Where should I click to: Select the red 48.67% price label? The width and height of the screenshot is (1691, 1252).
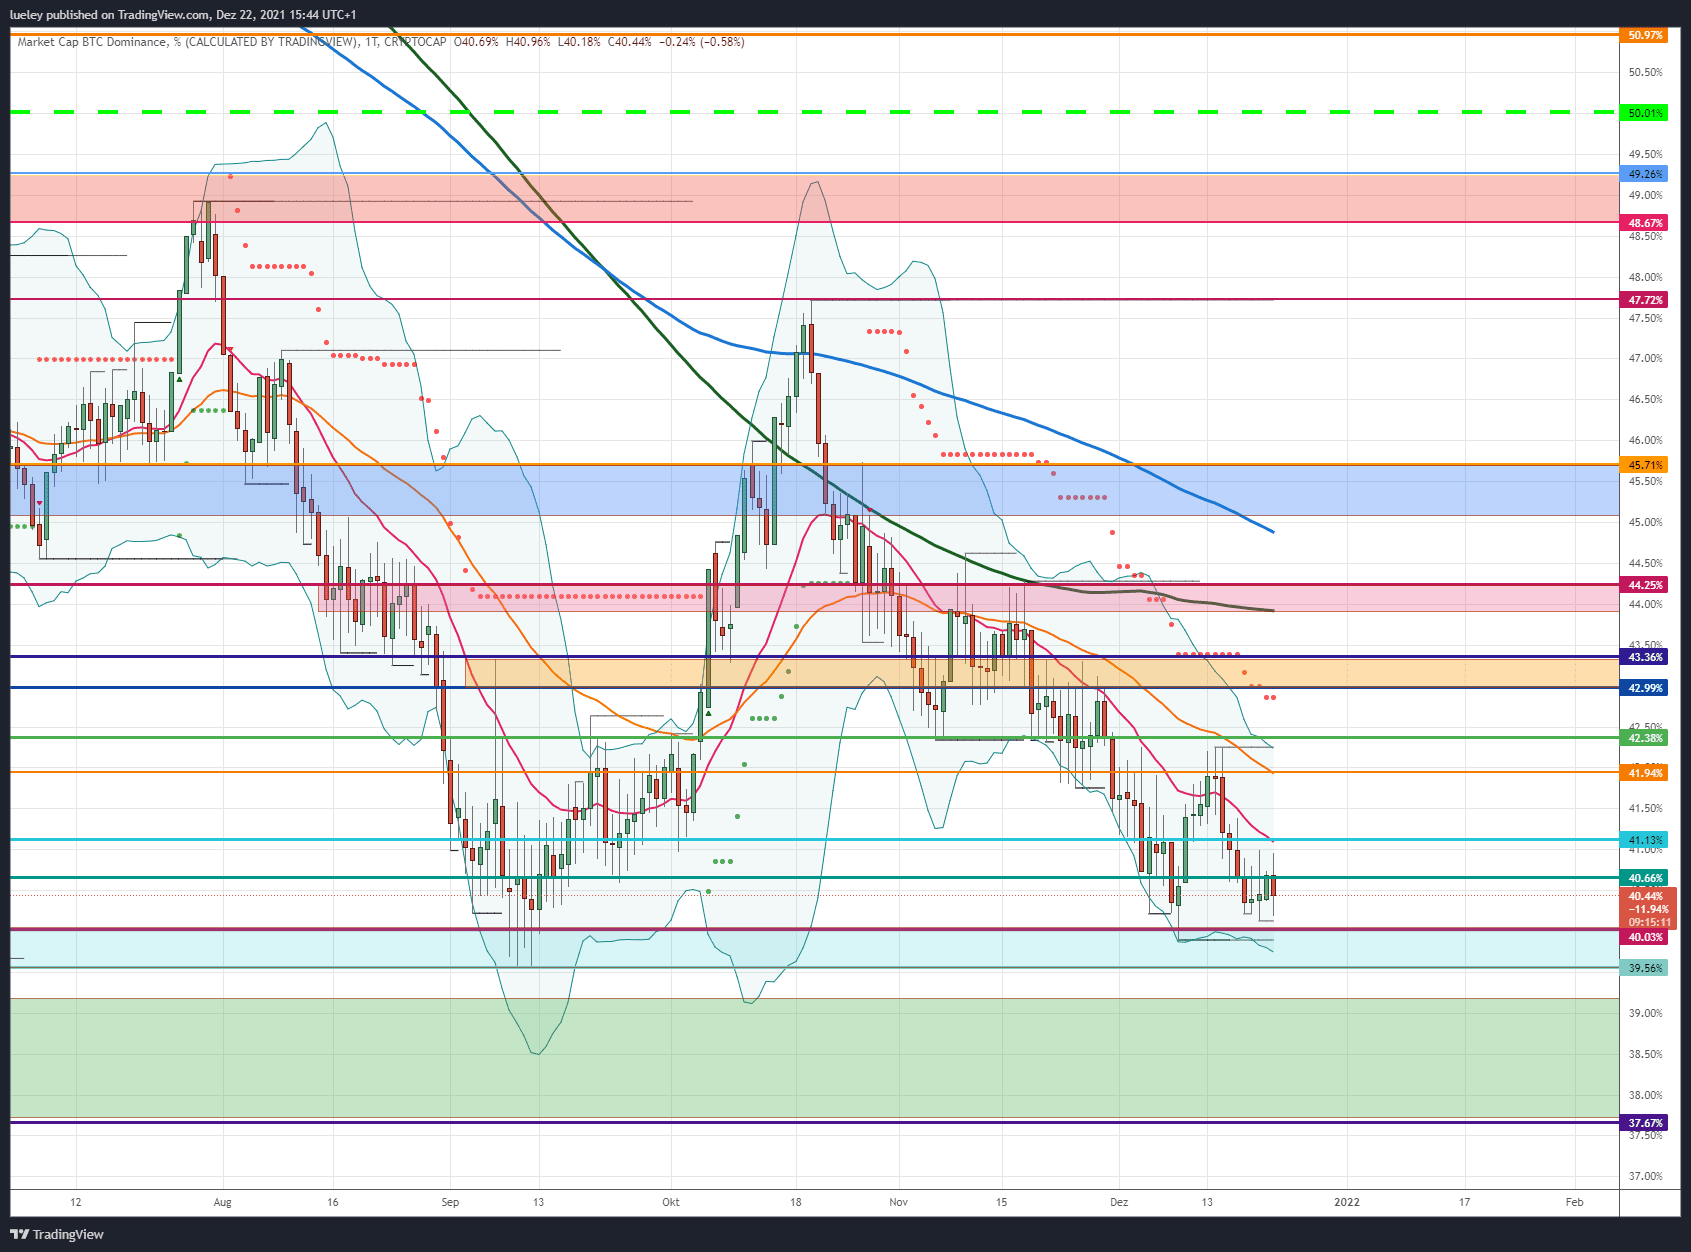tap(1645, 223)
